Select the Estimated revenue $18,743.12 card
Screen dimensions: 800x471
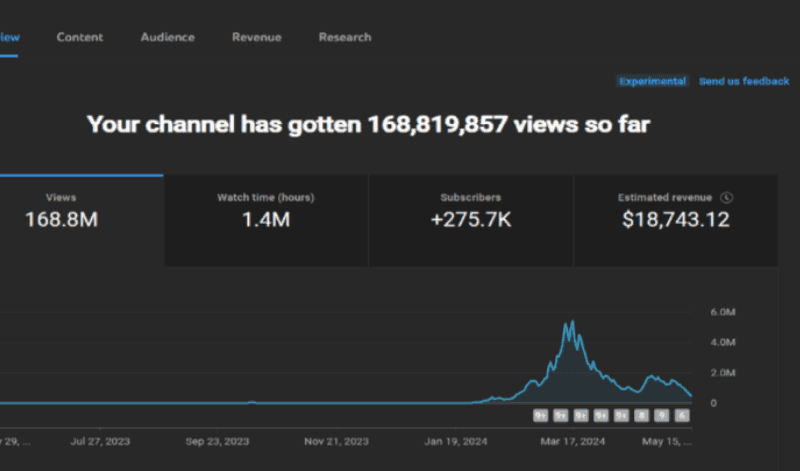(676, 220)
